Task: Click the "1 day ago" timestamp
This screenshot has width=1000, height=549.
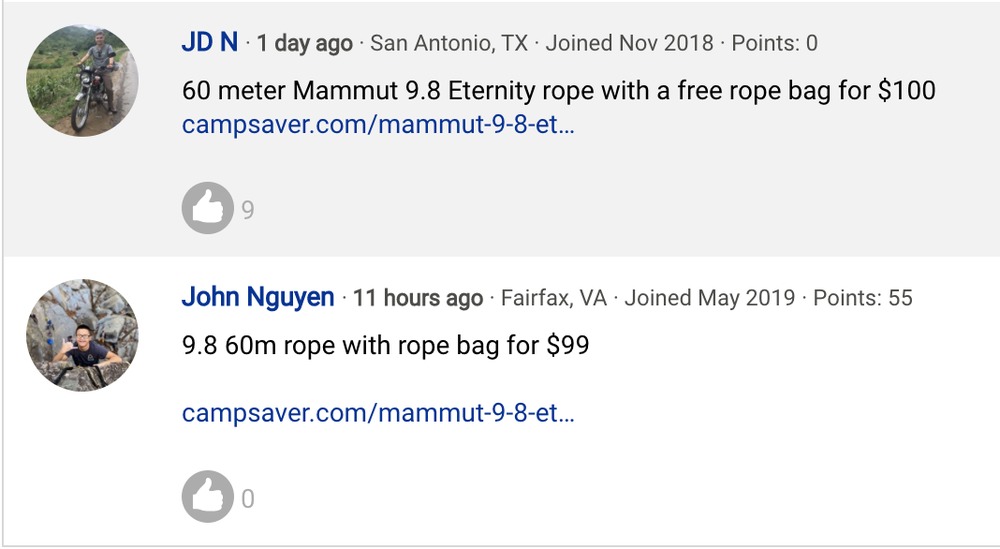Action: tap(304, 44)
